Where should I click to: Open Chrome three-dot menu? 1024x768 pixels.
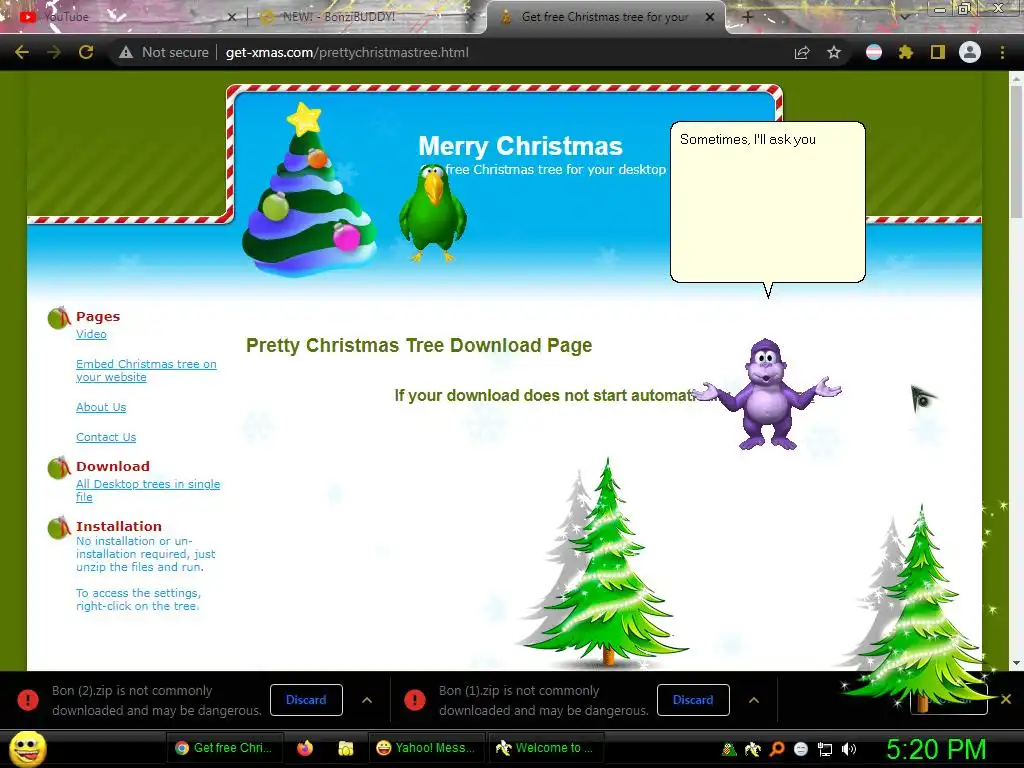point(1002,52)
